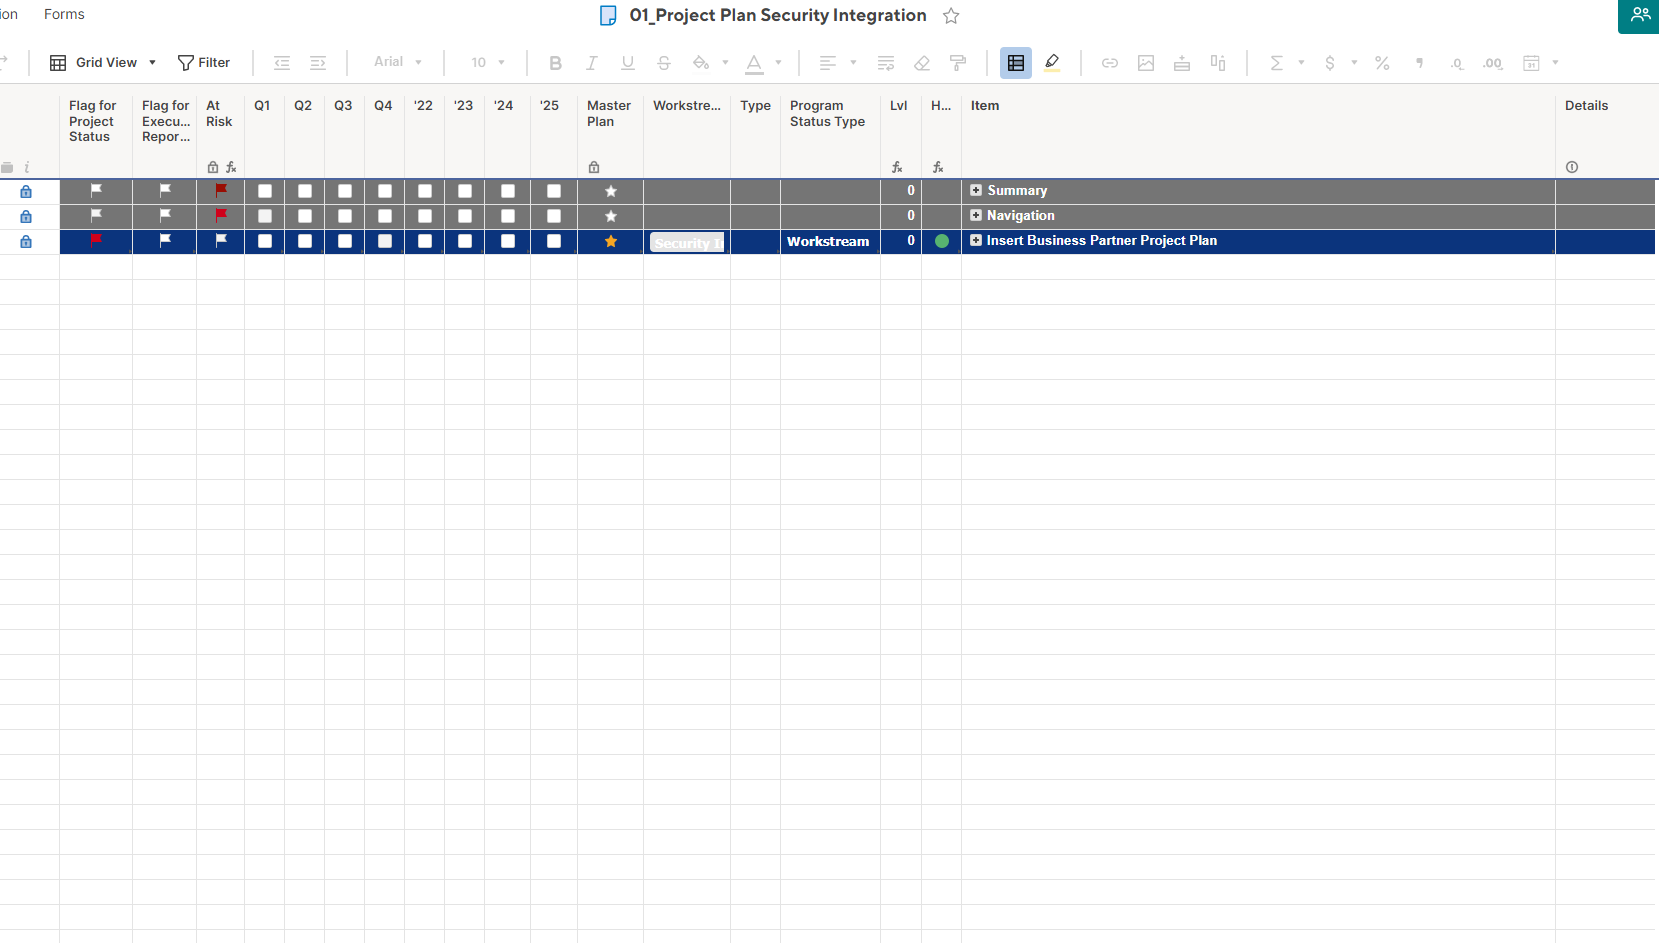Click the Thousands format icon
Screen dimensions: 1659x943
pos(1419,63)
